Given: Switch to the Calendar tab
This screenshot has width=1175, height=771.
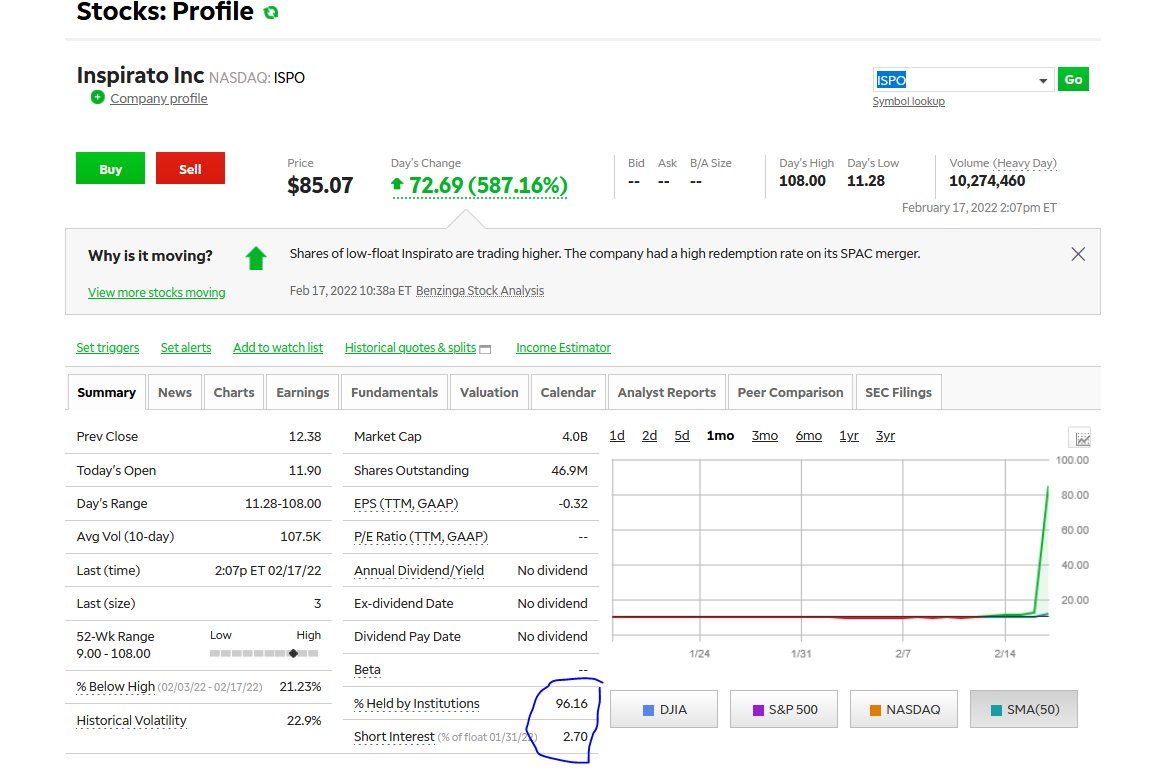Looking at the screenshot, I should click(x=568, y=393).
